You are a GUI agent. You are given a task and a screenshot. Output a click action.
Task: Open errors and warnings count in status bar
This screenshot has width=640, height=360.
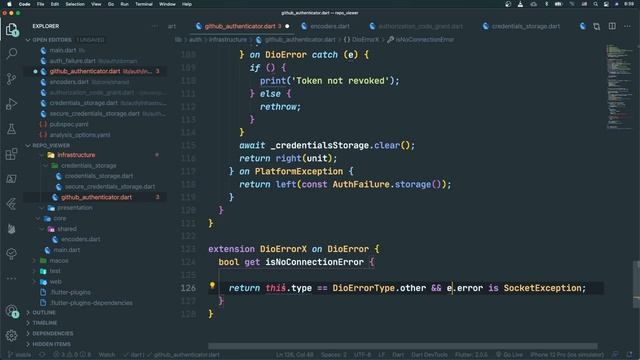73,355
